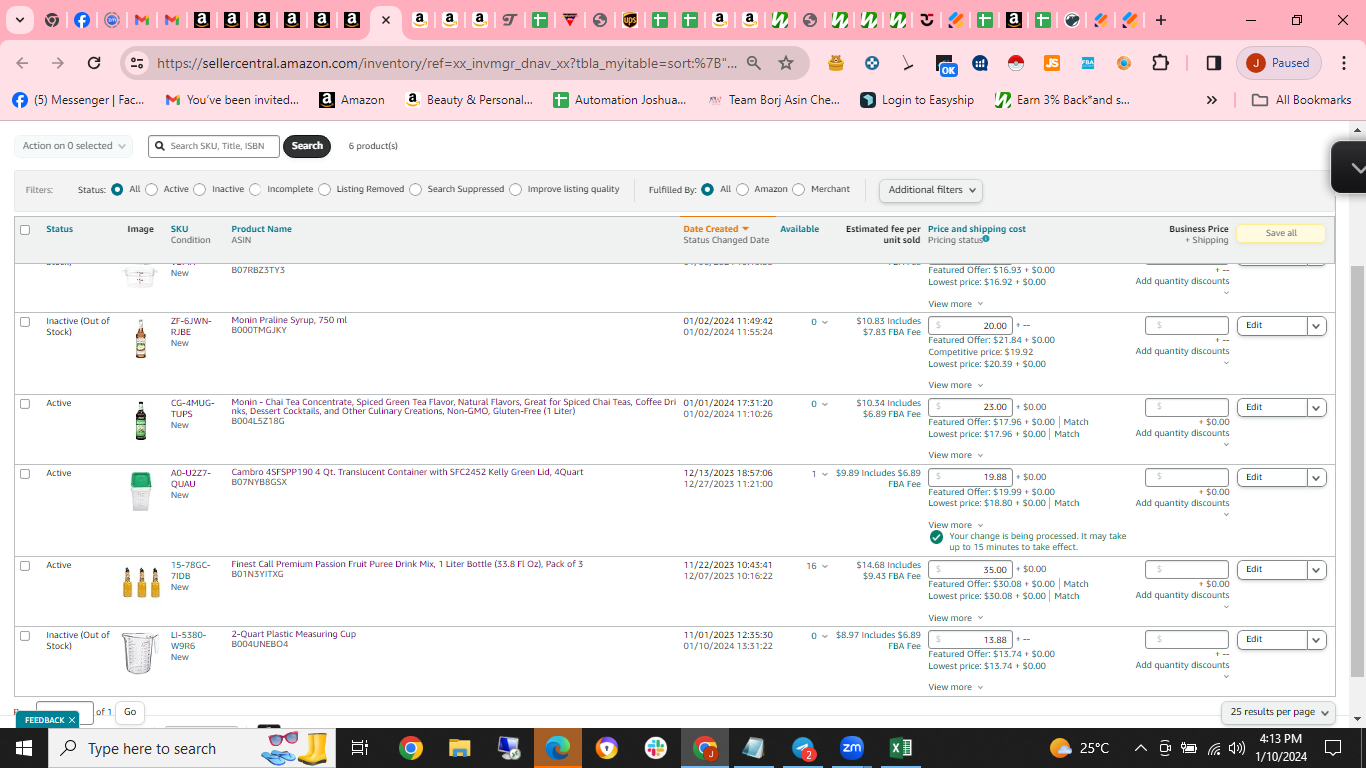
Task: Select Search Suppressed status filter
Action: click(x=415, y=189)
